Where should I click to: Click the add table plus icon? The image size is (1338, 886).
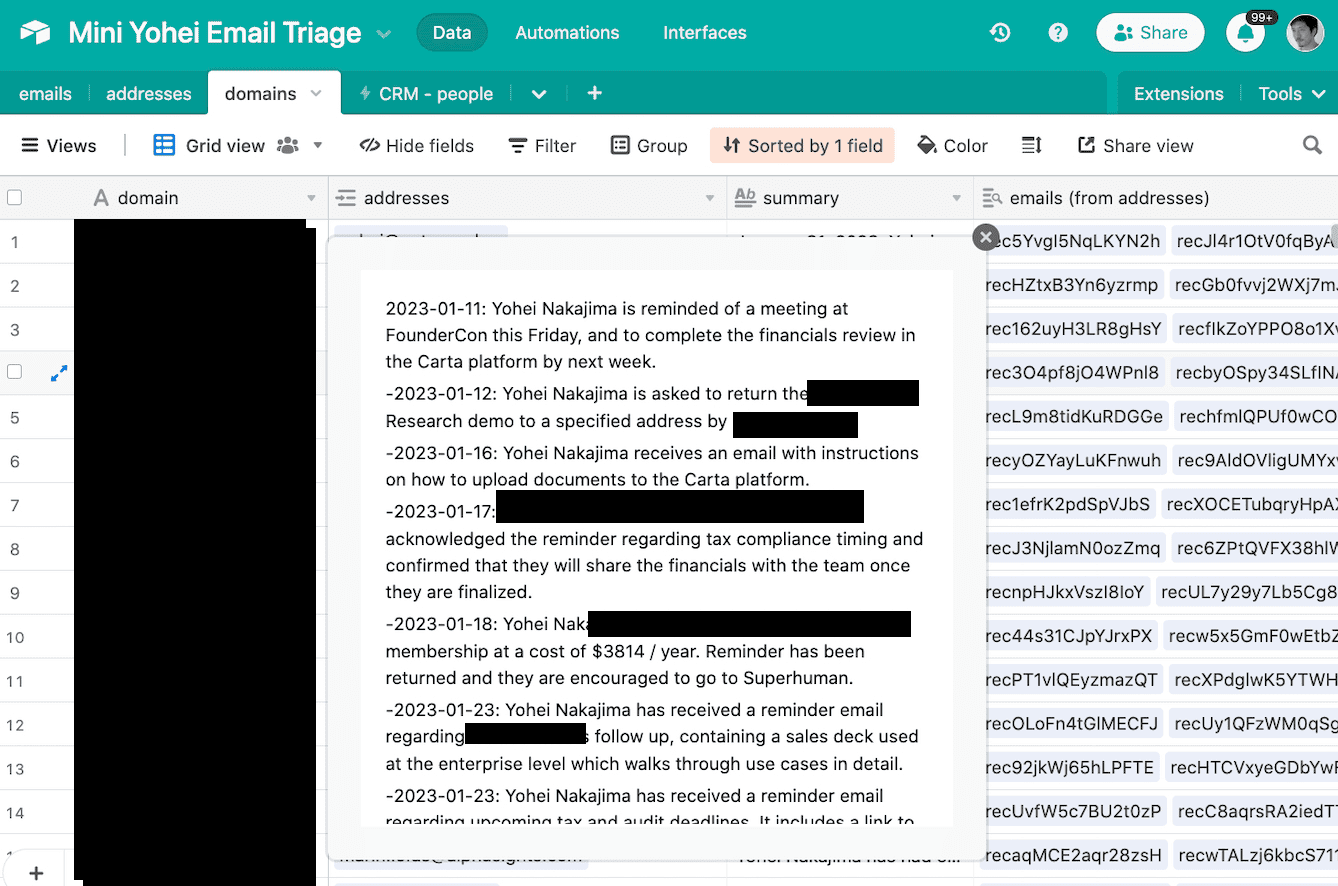(x=594, y=93)
